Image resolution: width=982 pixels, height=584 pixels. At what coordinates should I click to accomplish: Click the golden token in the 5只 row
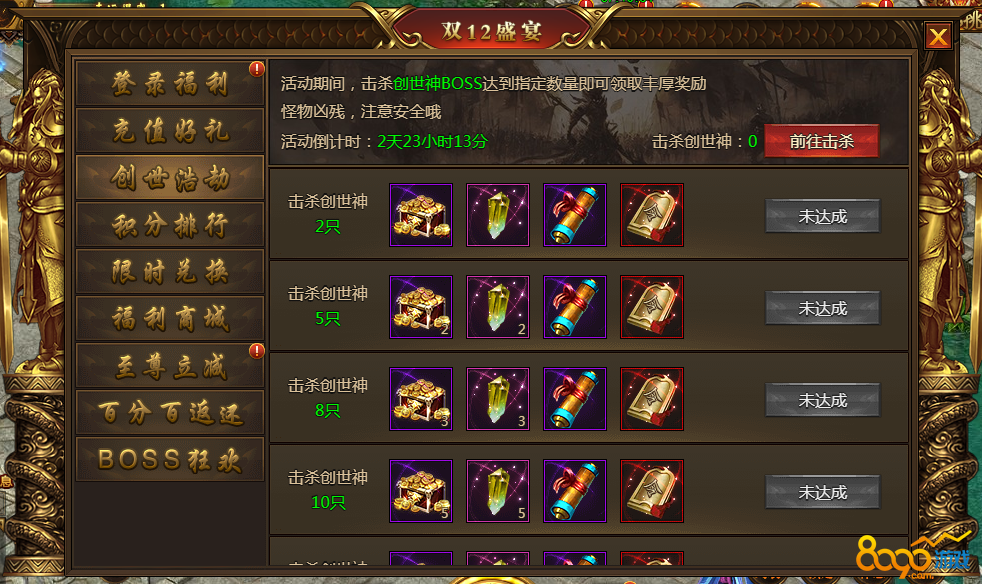pyautogui.click(x=652, y=307)
